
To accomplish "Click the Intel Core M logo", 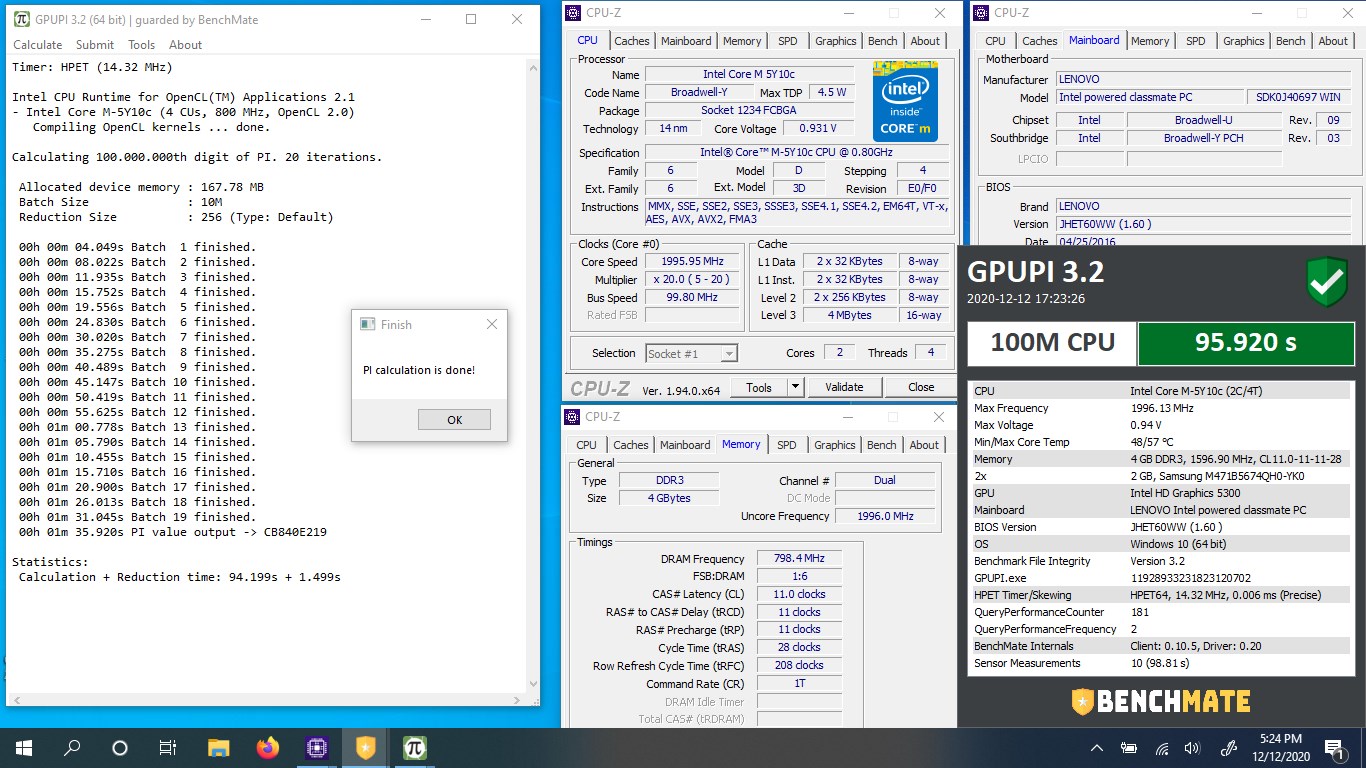I will click(x=905, y=101).
